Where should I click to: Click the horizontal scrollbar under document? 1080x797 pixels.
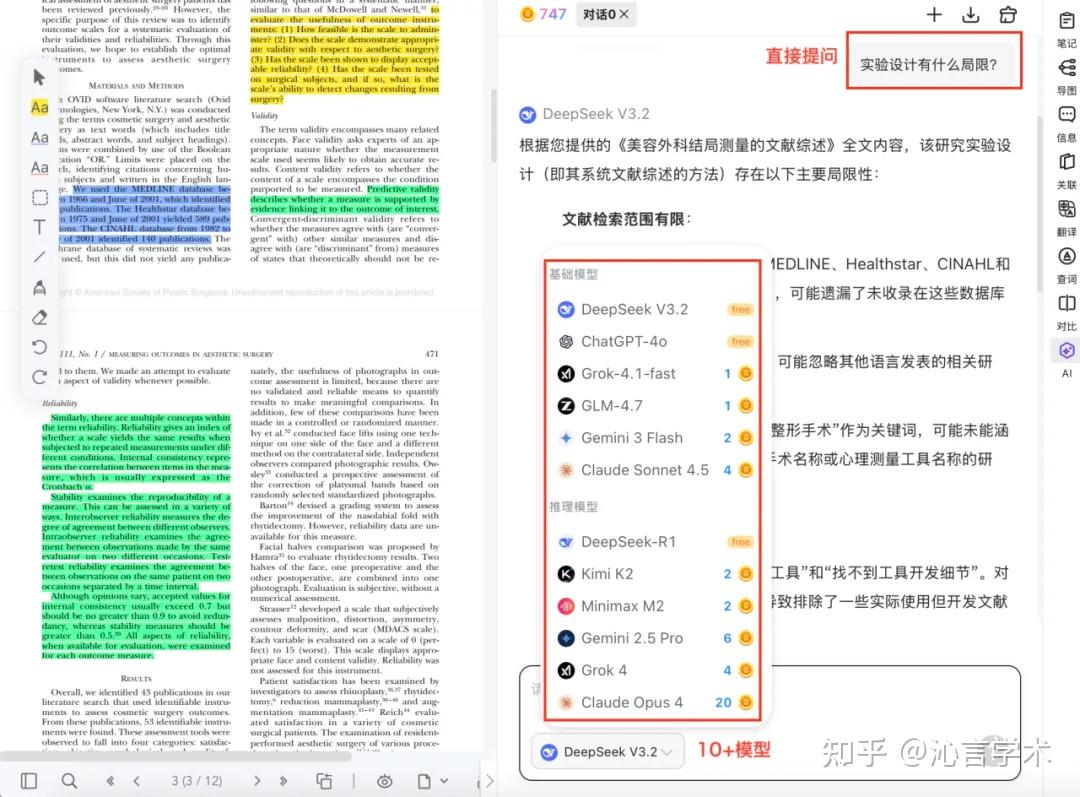tap(176, 756)
